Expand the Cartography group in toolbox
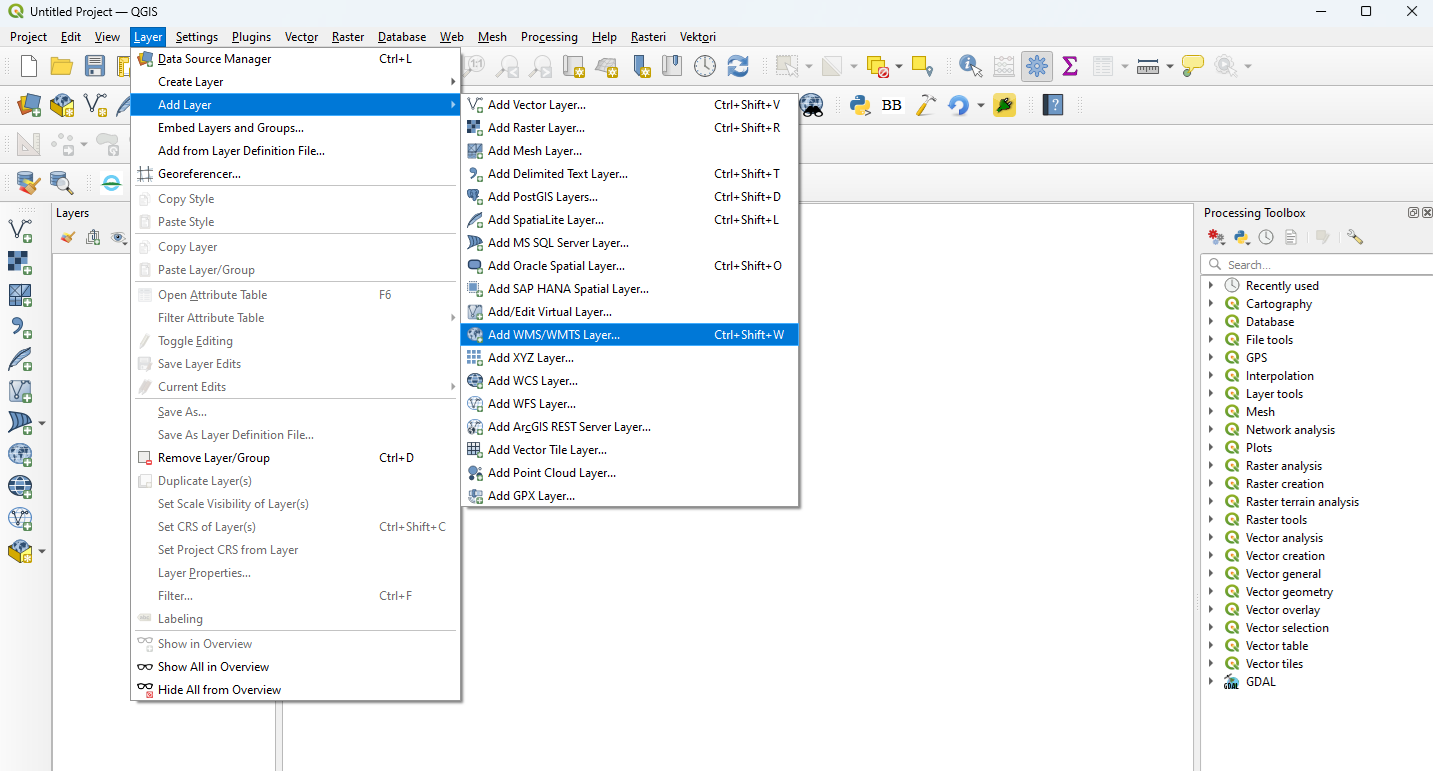 [x=1211, y=304]
